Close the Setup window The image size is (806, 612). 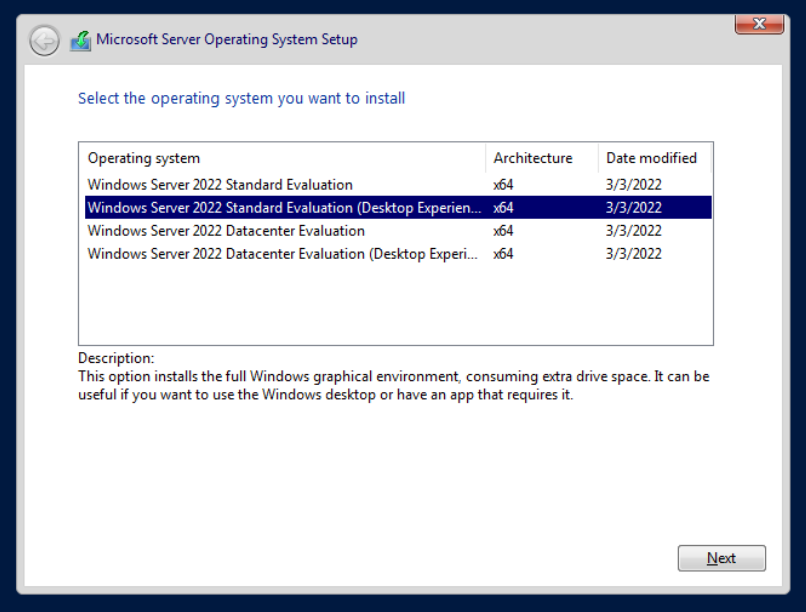pos(759,24)
